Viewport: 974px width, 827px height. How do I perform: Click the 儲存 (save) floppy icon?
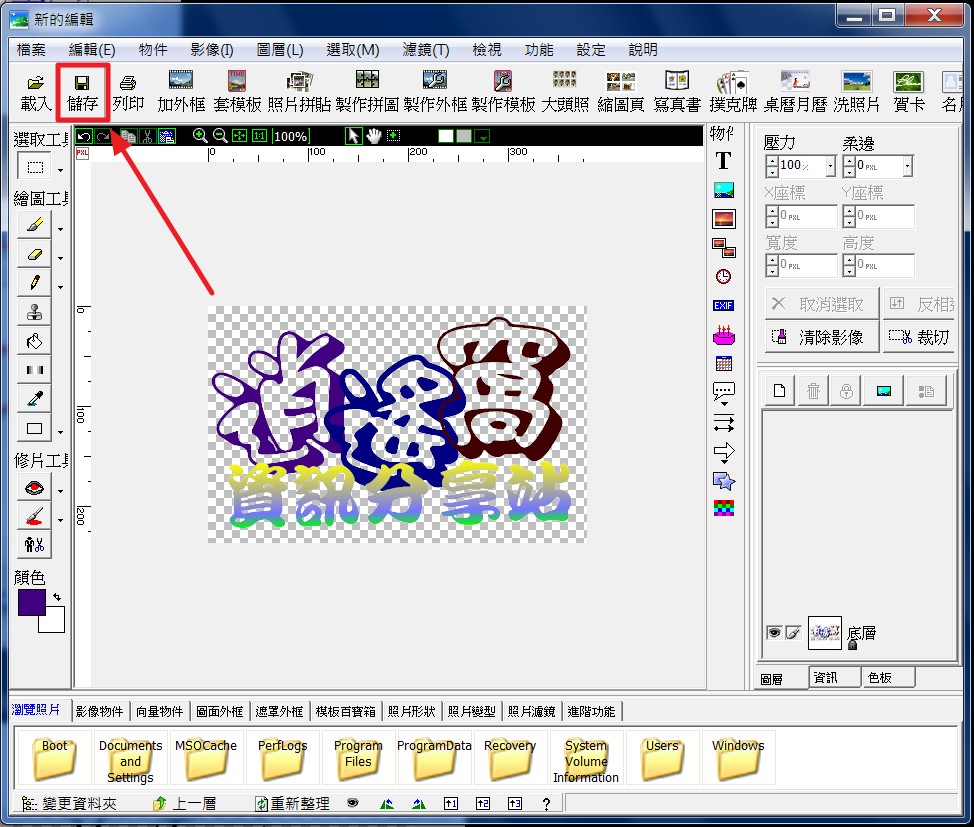pos(82,93)
